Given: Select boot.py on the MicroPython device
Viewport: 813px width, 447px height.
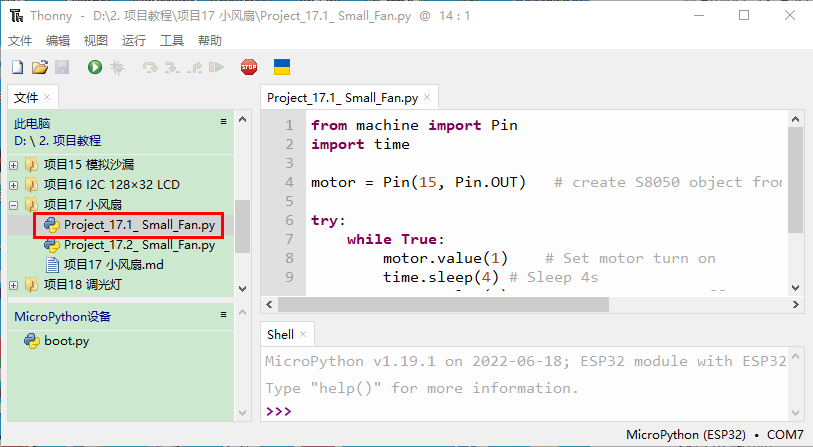Looking at the screenshot, I should click(x=66, y=341).
